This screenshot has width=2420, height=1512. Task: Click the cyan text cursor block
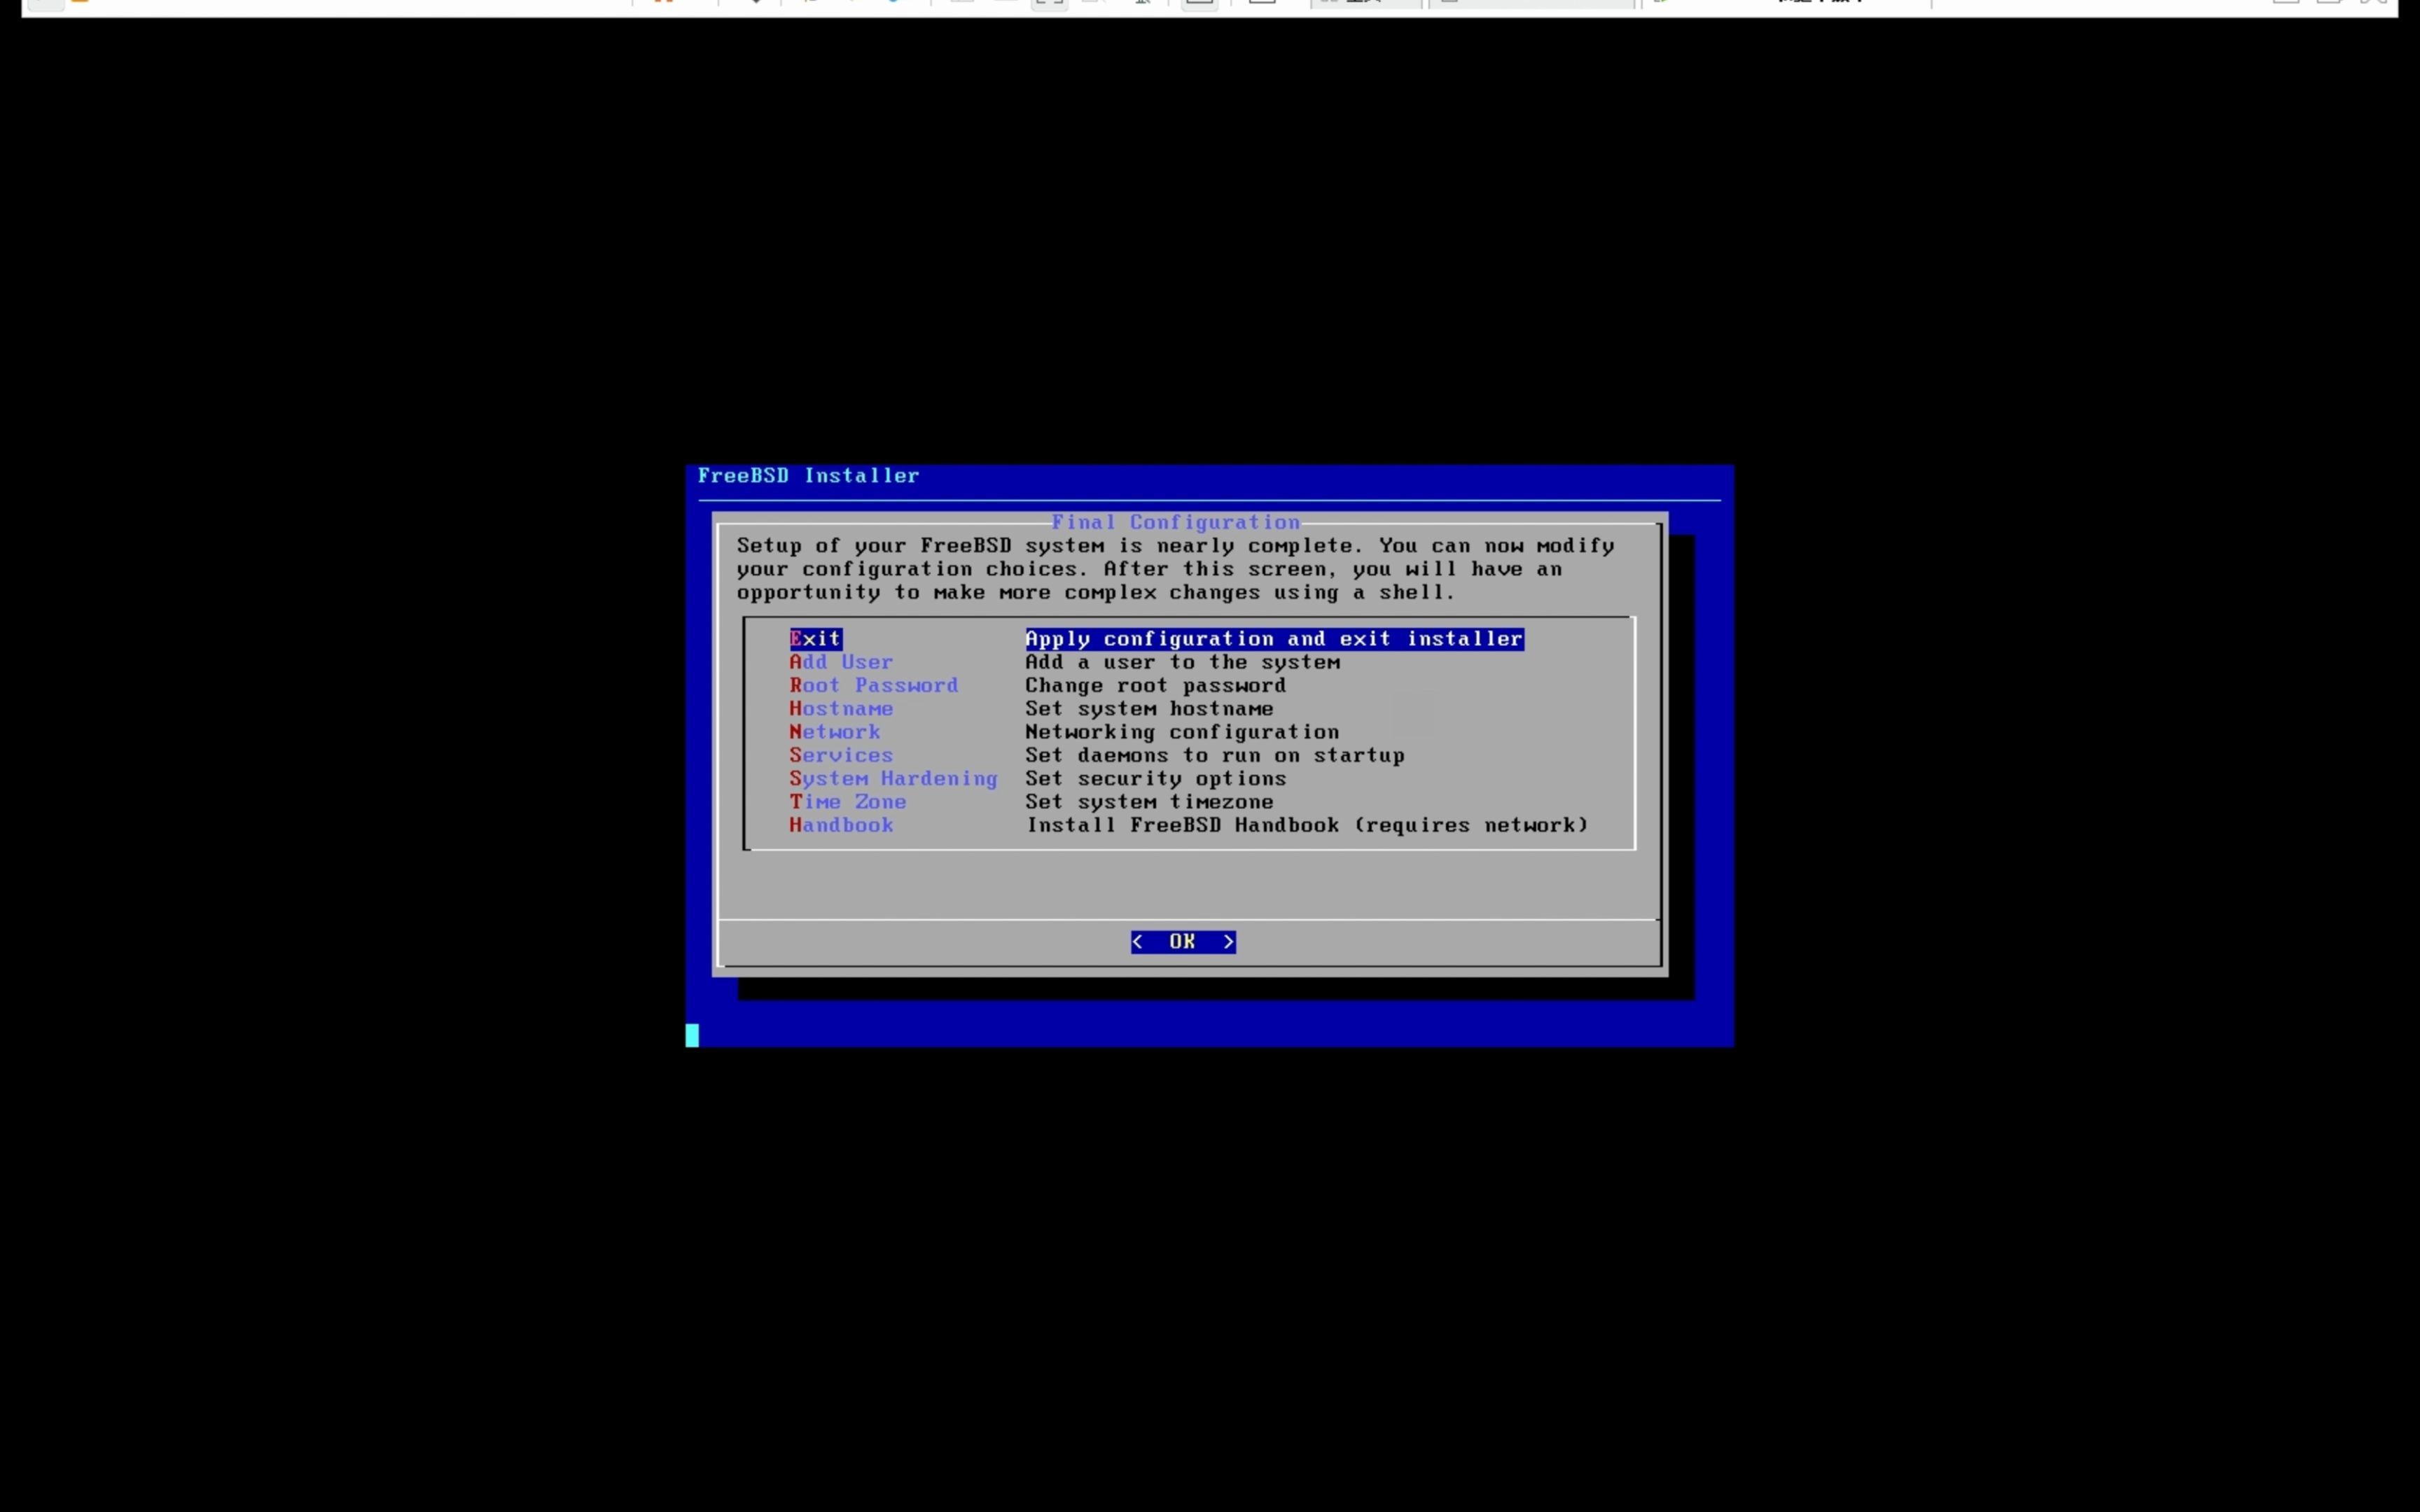click(x=692, y=1035)
